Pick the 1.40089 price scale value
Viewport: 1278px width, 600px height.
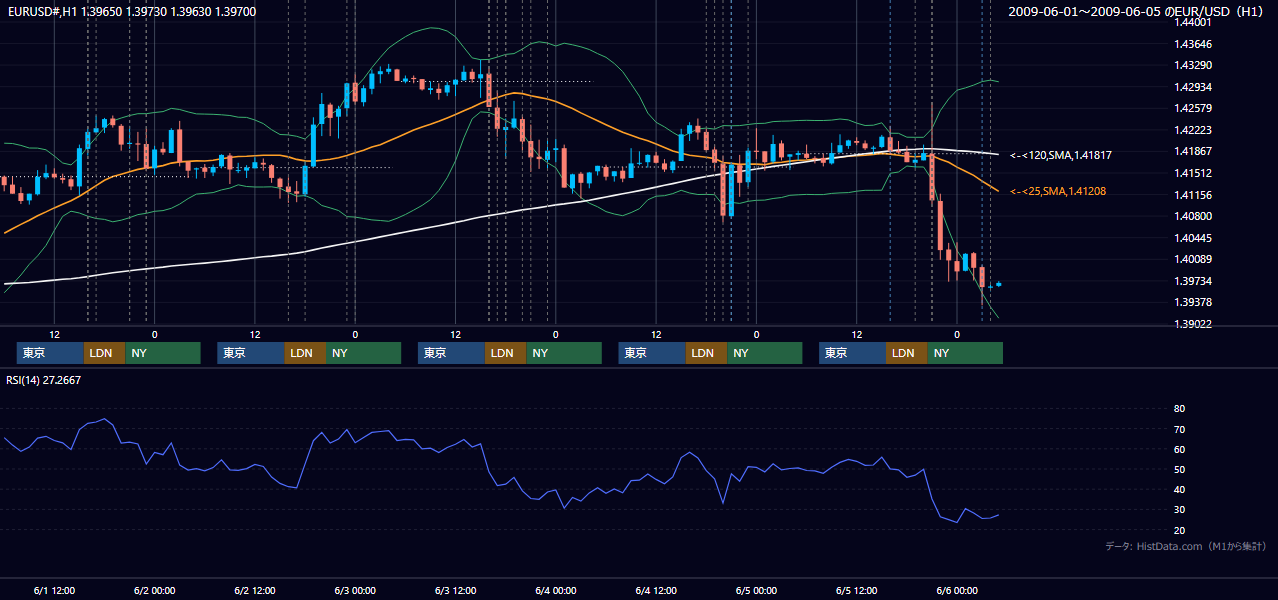[x=1193, y=259]
